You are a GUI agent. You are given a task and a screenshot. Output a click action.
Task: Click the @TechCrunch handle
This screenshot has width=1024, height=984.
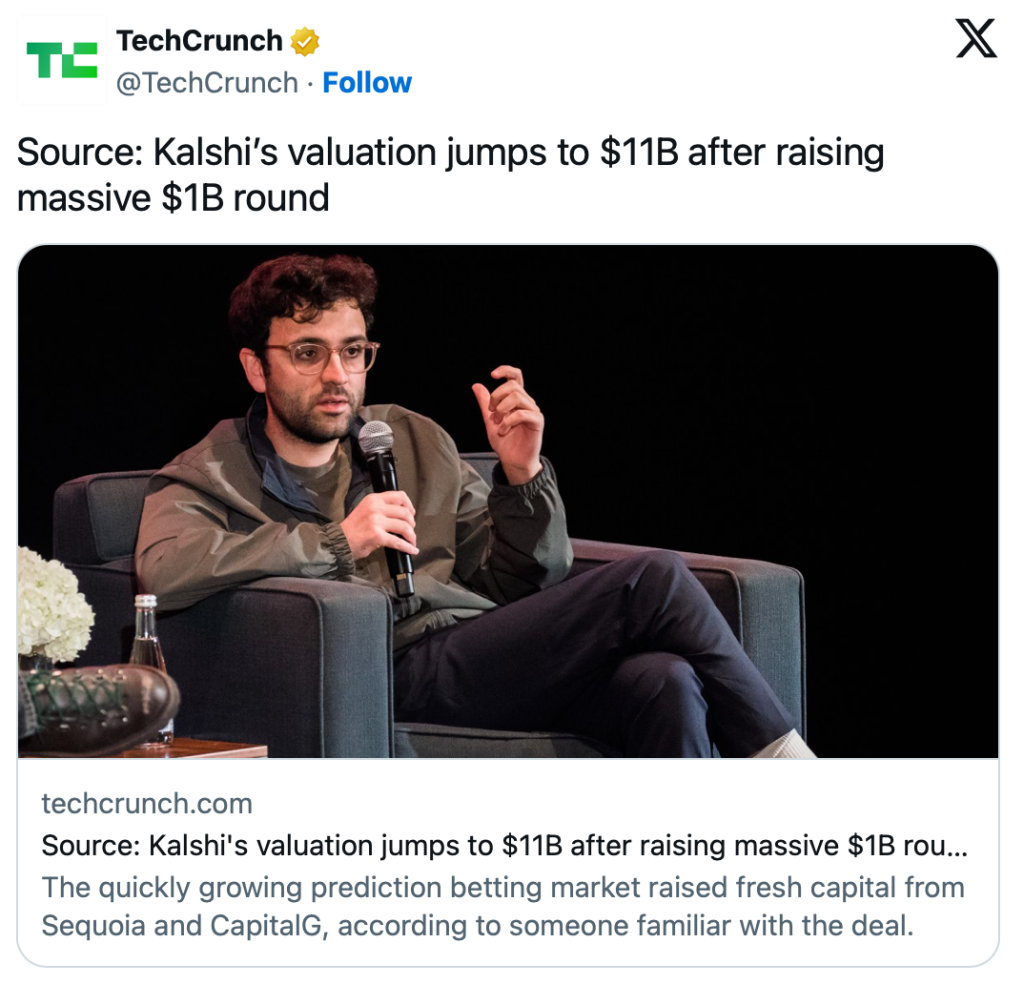coord(207,83)
